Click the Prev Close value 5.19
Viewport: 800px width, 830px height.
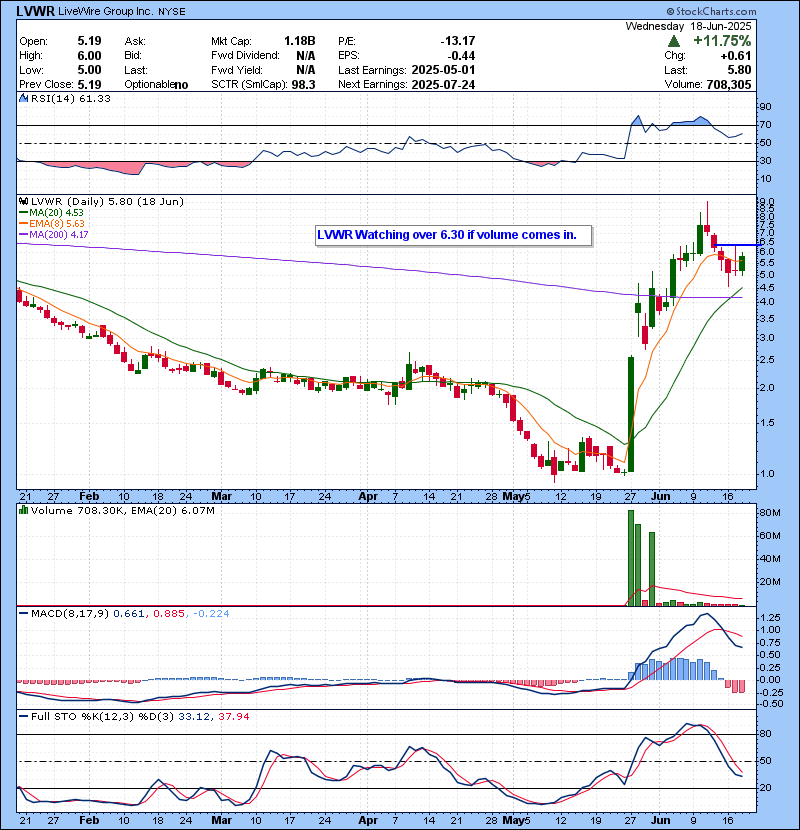click(89, 85)
